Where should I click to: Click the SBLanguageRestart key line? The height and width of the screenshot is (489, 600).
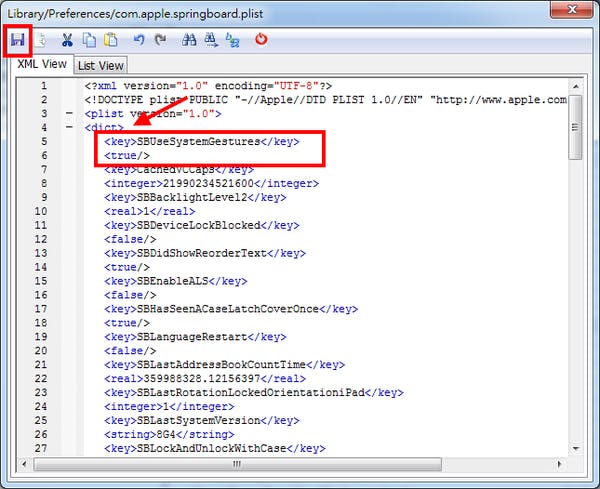coord(195,337)
